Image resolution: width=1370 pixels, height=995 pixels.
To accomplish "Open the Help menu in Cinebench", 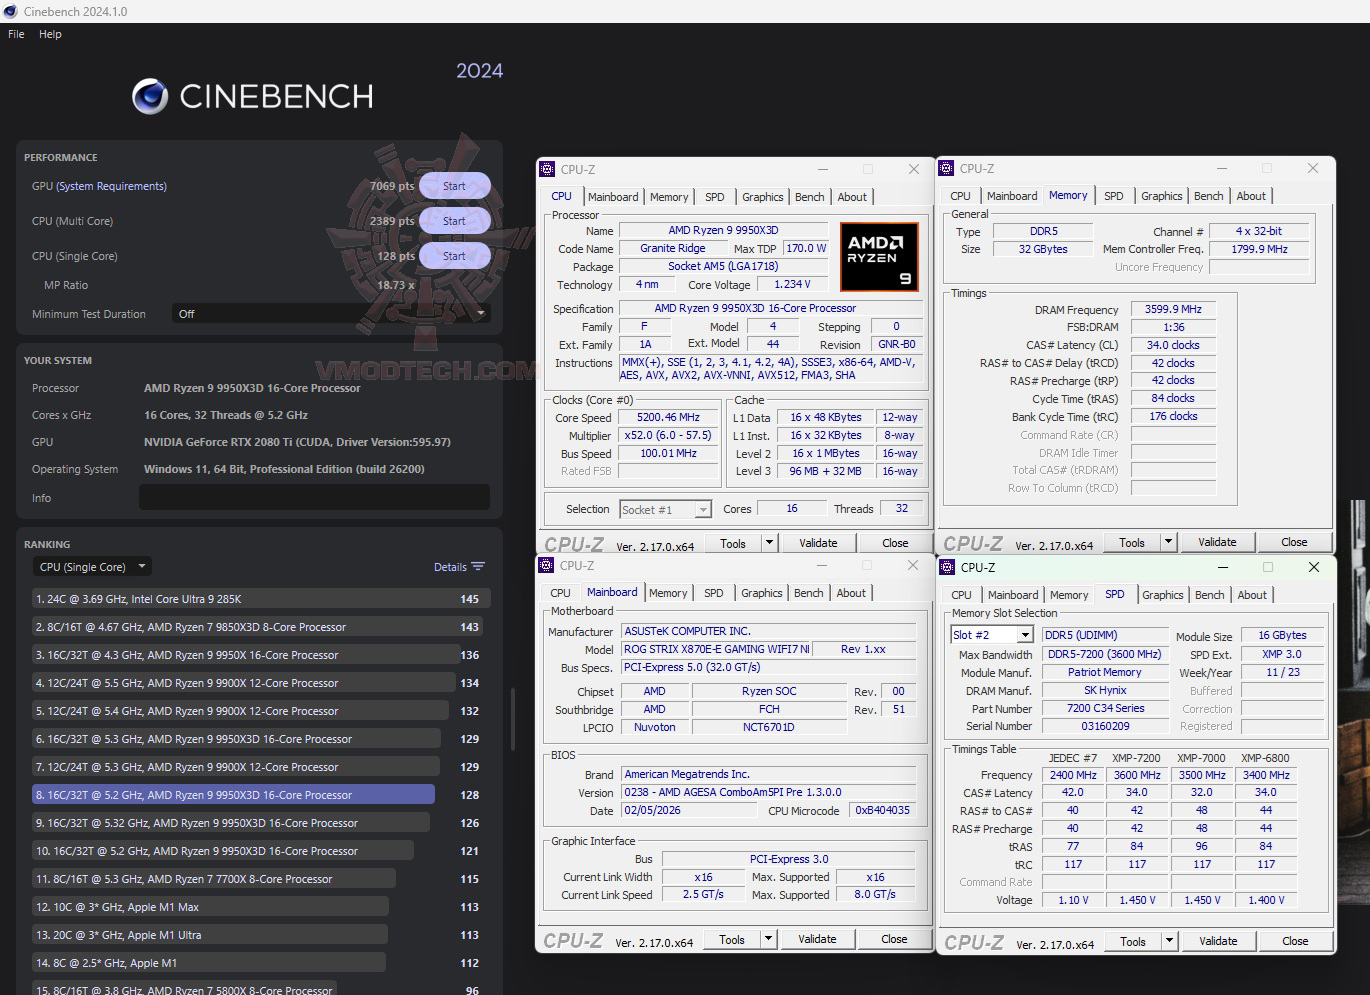I will click(x=50, y=34).
